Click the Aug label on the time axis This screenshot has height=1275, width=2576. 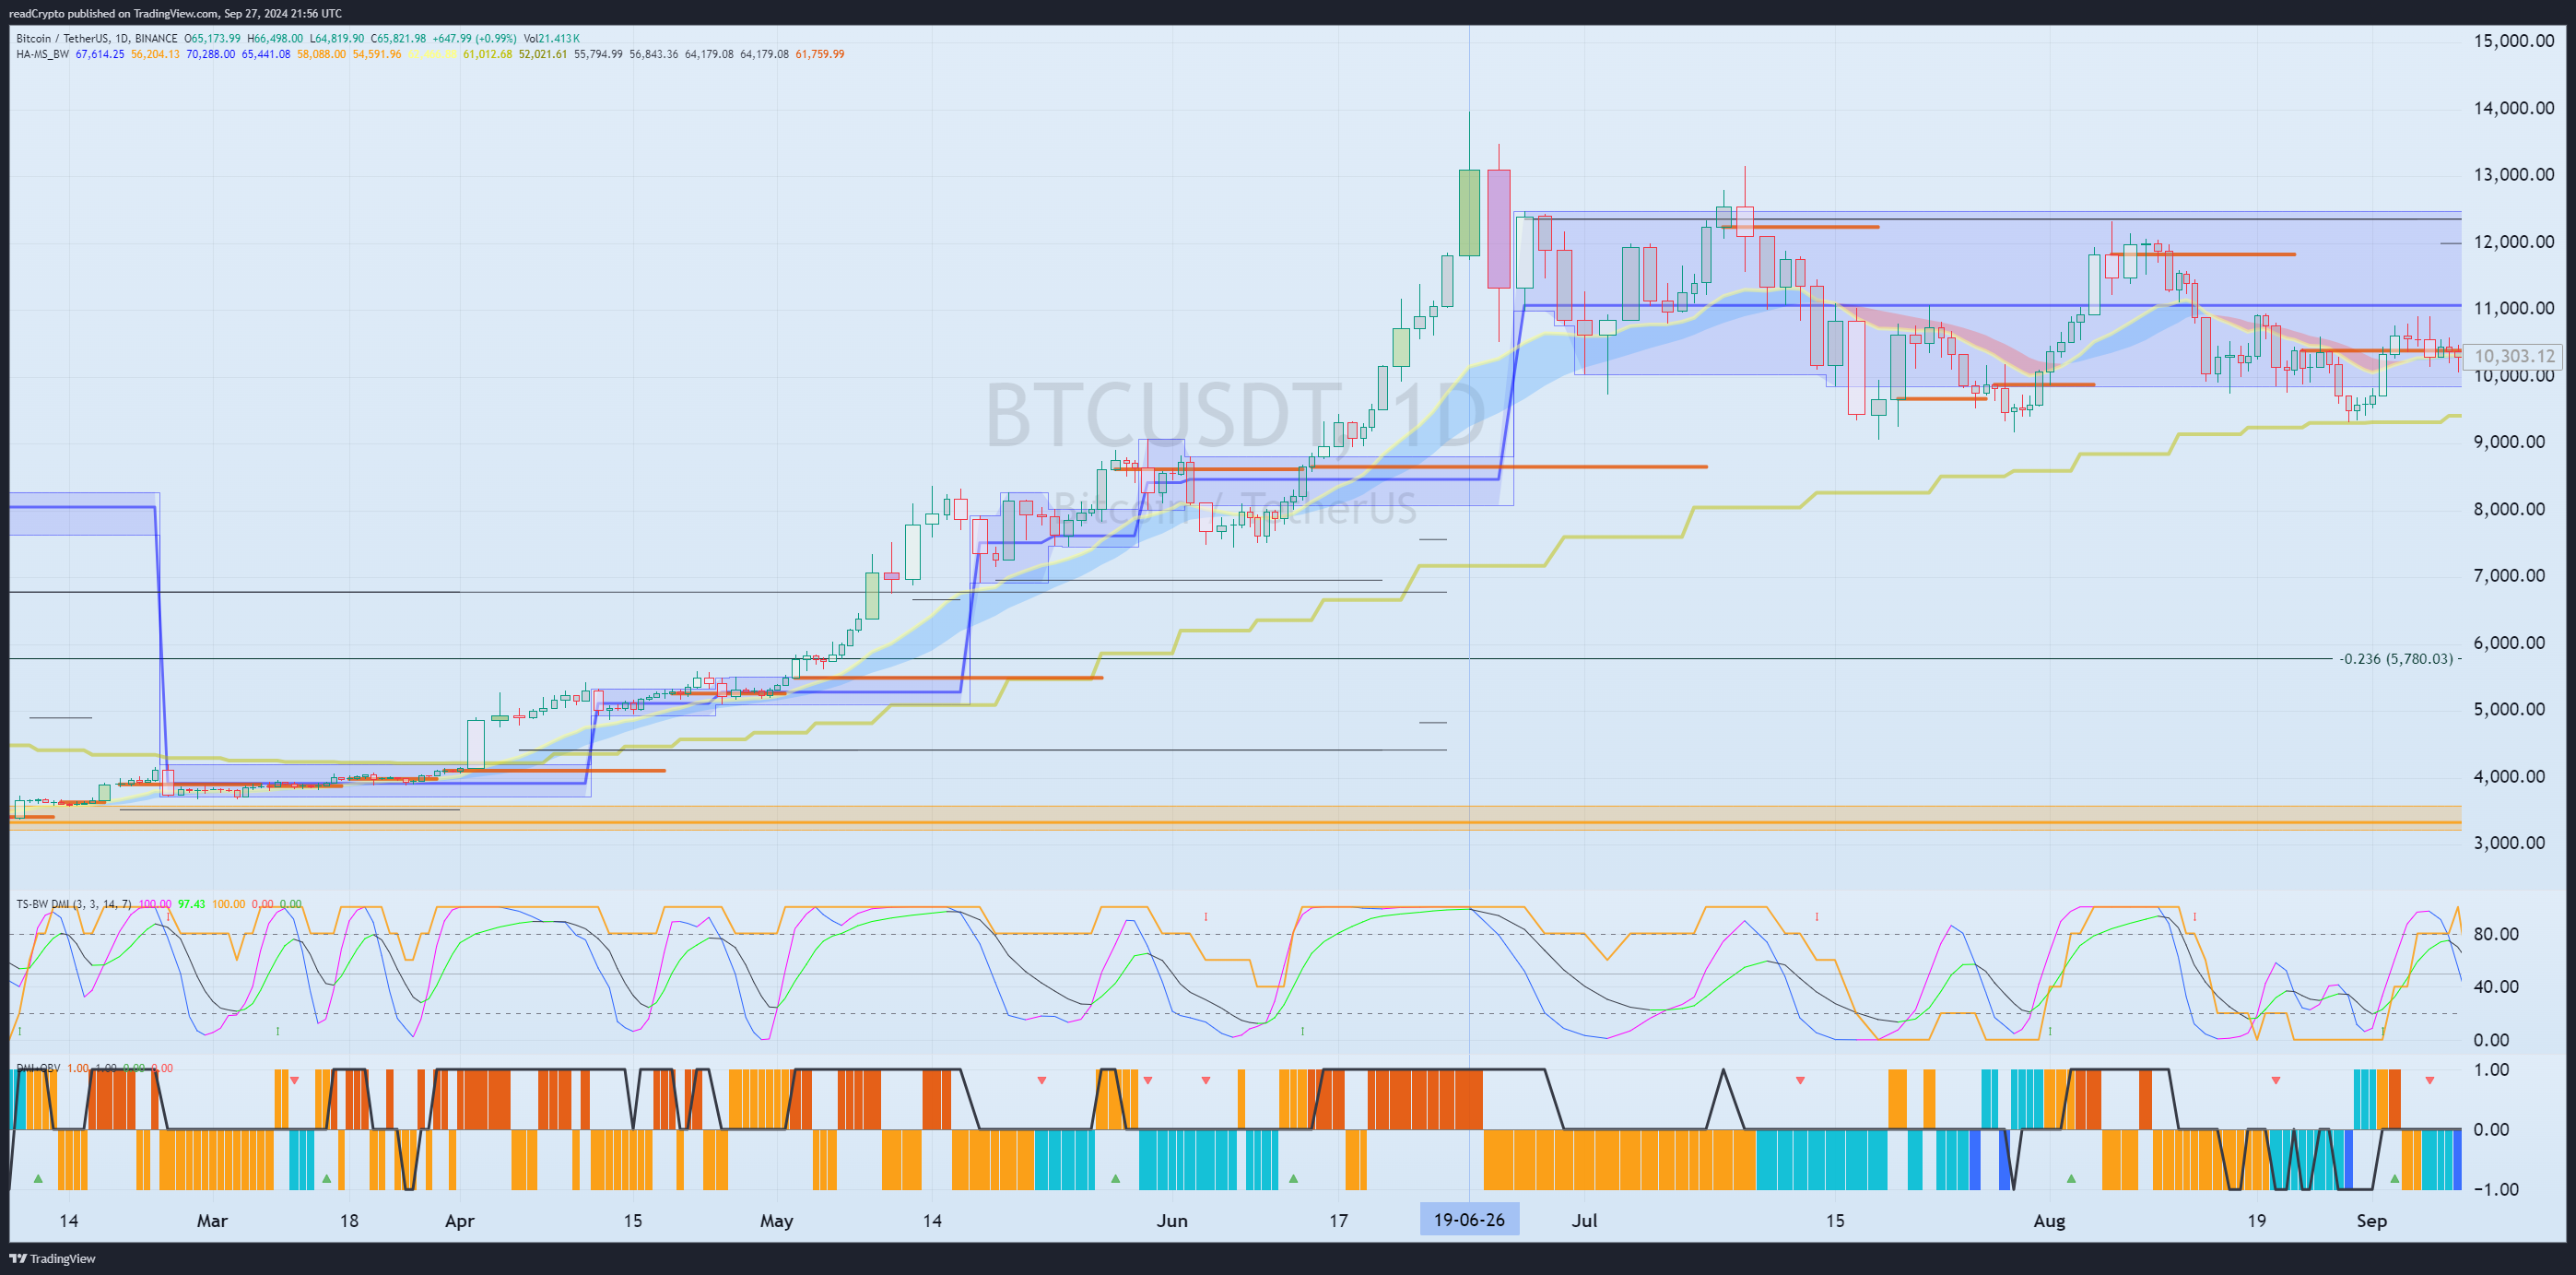(2049, 1221)
